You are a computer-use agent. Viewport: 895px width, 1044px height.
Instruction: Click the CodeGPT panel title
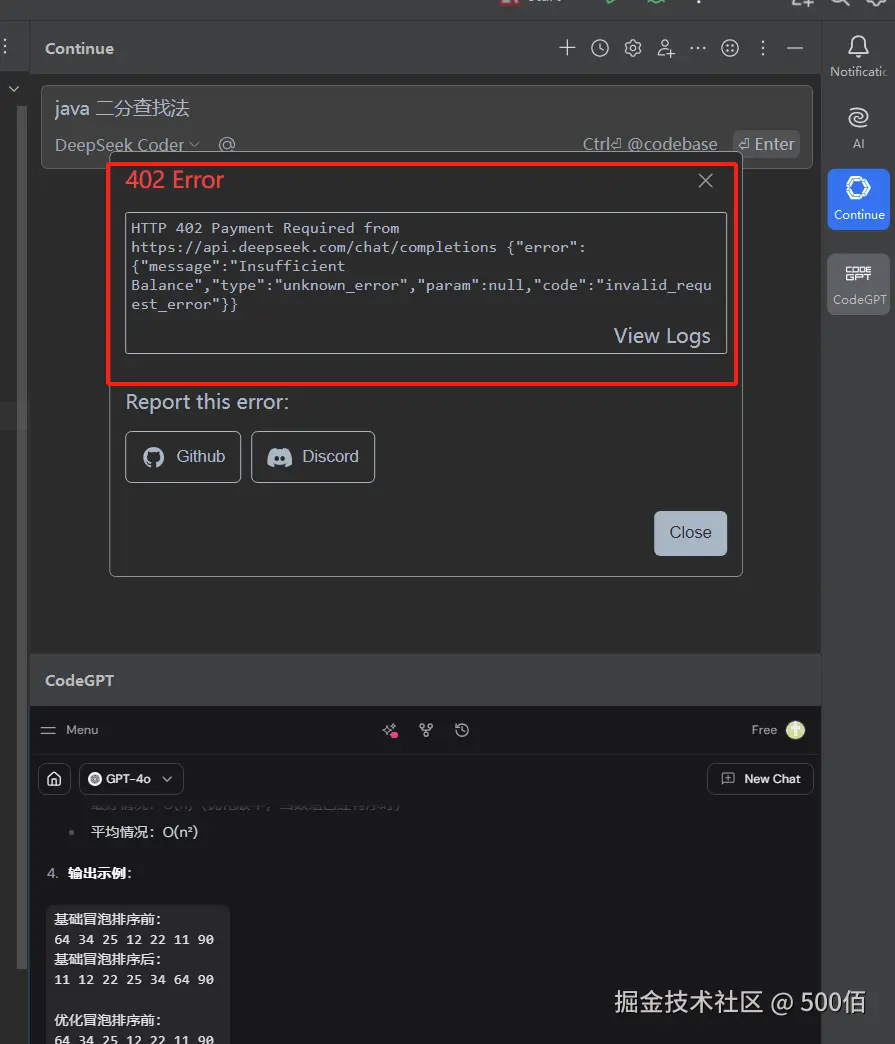tap(79, 680)
